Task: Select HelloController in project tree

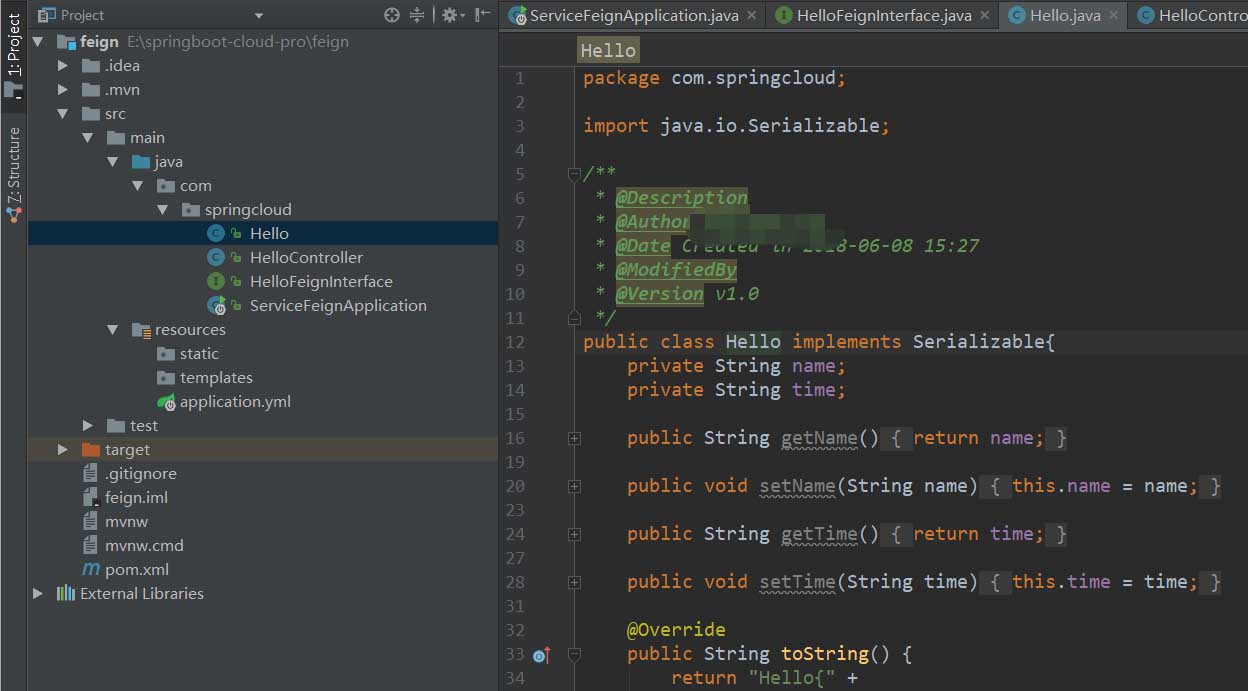Action: (306, 258)
